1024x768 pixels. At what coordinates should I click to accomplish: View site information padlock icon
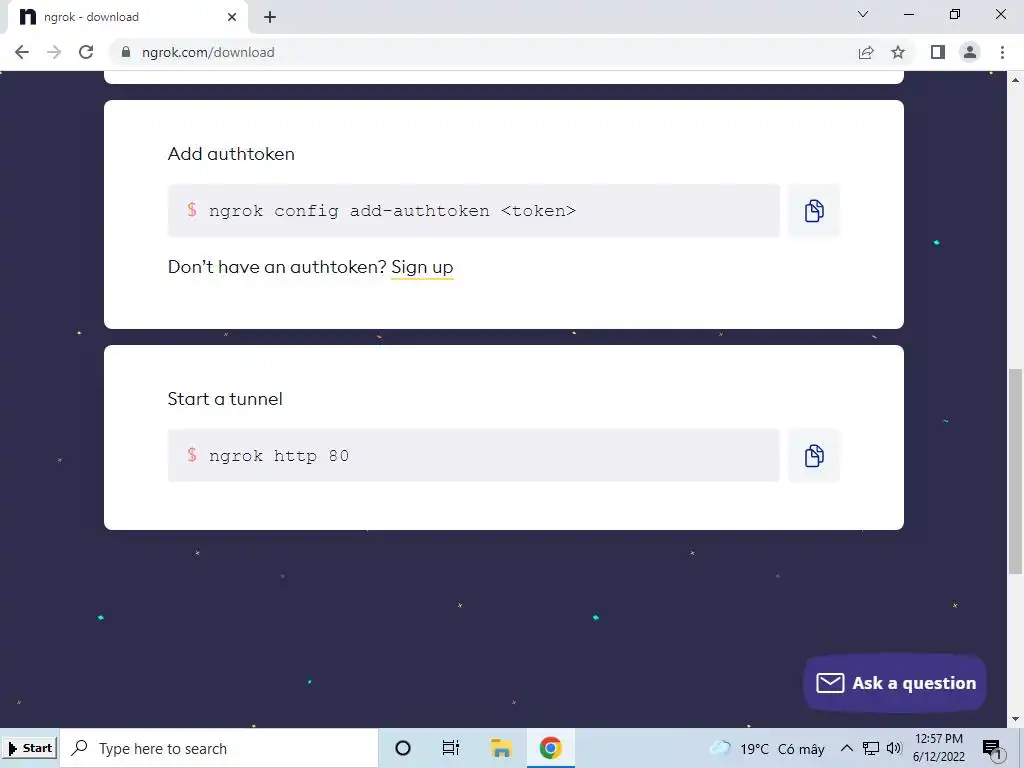click(x=126, y=52)
